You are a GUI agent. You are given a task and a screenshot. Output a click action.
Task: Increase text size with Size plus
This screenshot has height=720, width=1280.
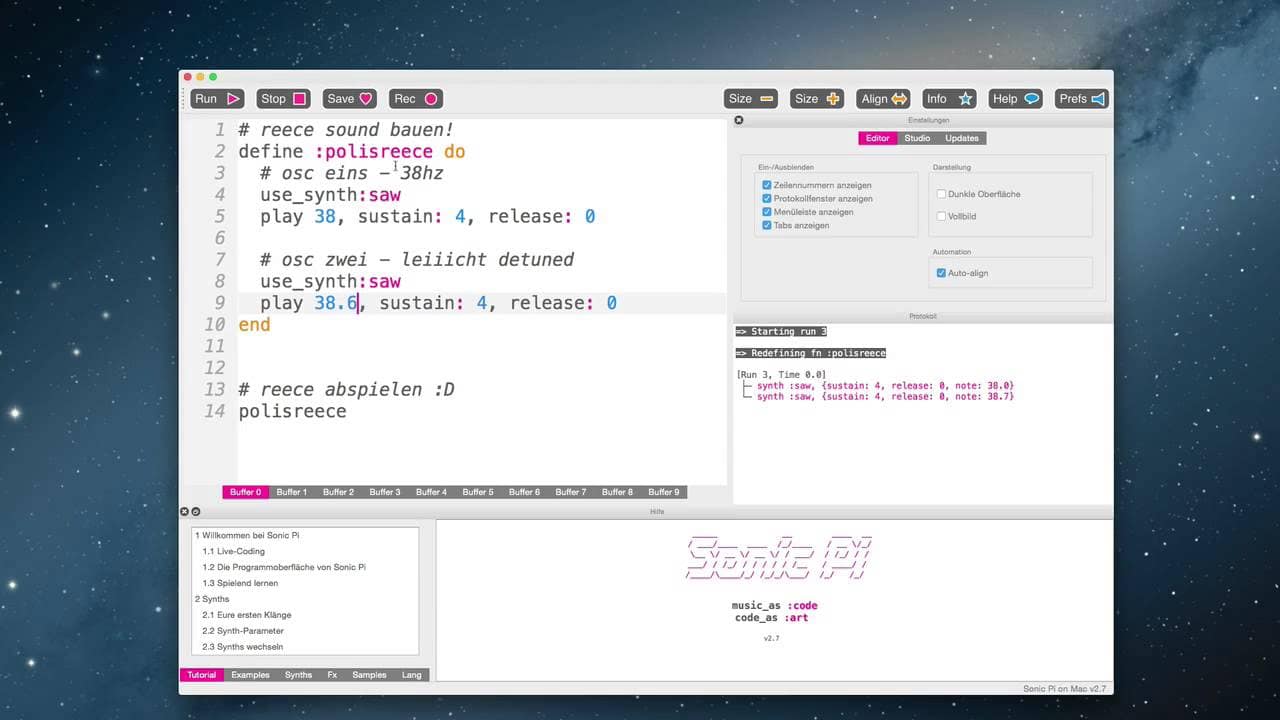pos(817,99)
